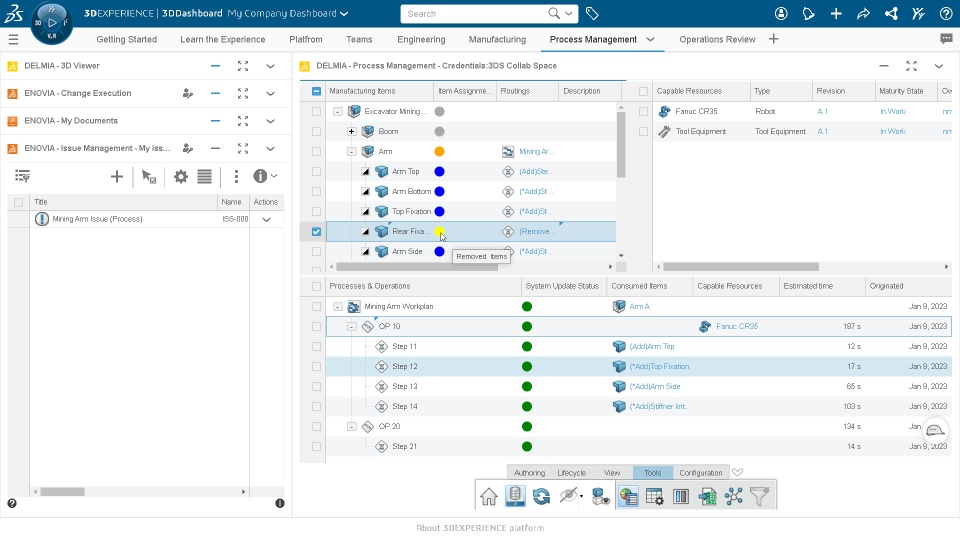Check the OP 10 row checkbox
The height and width of the screenshot is (540, 960).
[316, 326]
